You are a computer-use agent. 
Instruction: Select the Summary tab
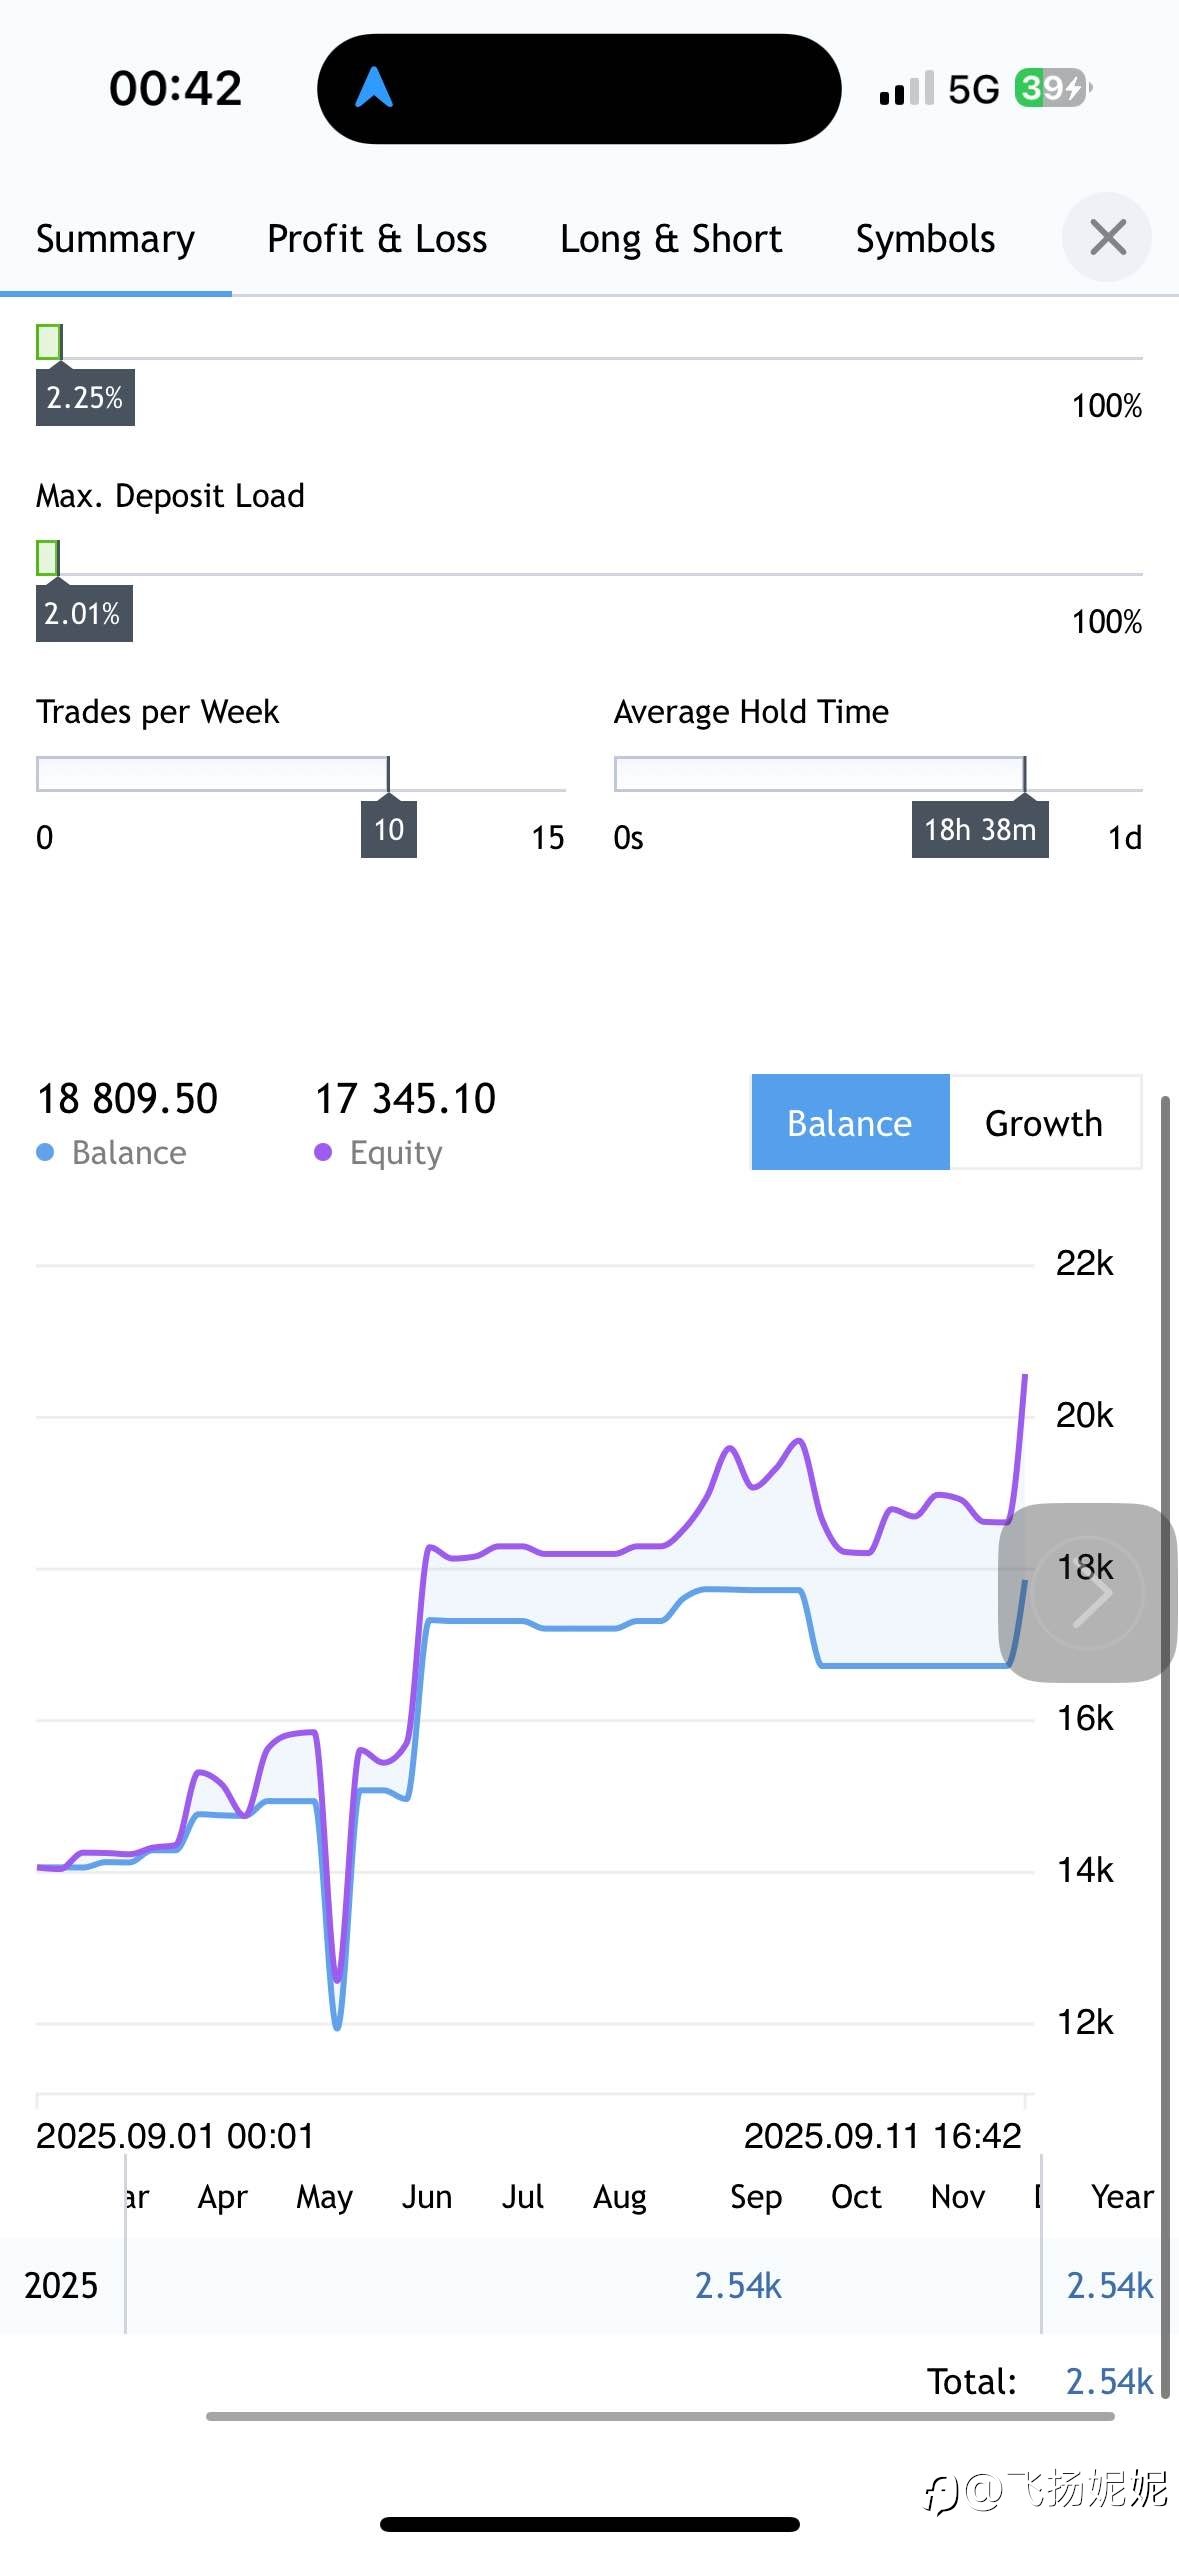(x=116, y=239)
